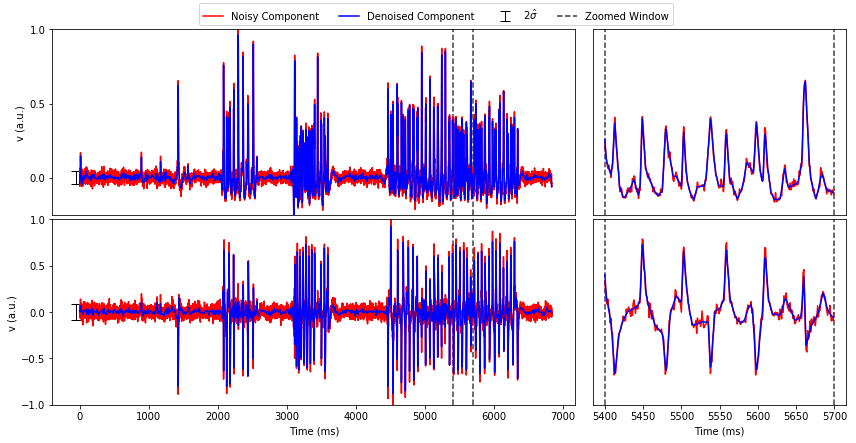Select the "Denoised Component" legend label
Viewport: 856px width, 443px height.
(x=420, y=17)
